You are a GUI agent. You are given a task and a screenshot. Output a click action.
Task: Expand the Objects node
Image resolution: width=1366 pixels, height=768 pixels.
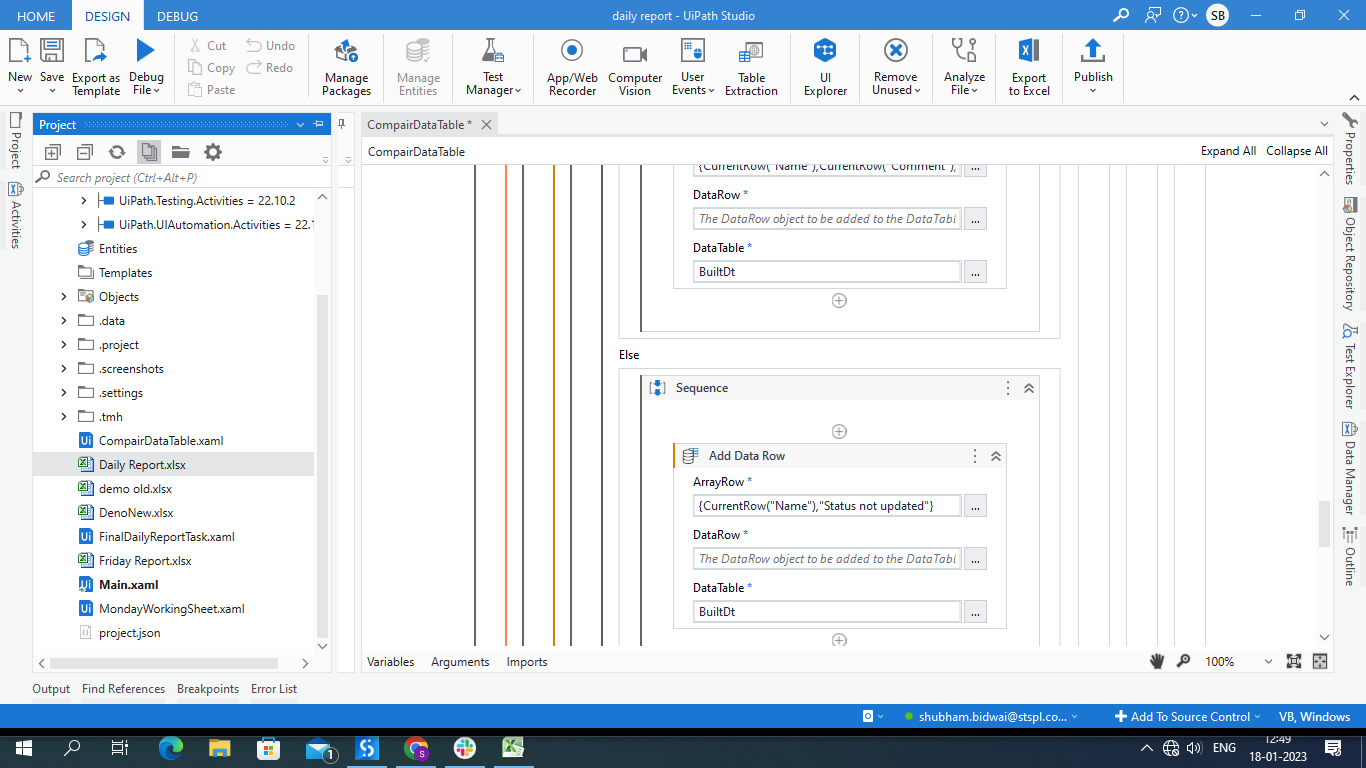point(64,297)
